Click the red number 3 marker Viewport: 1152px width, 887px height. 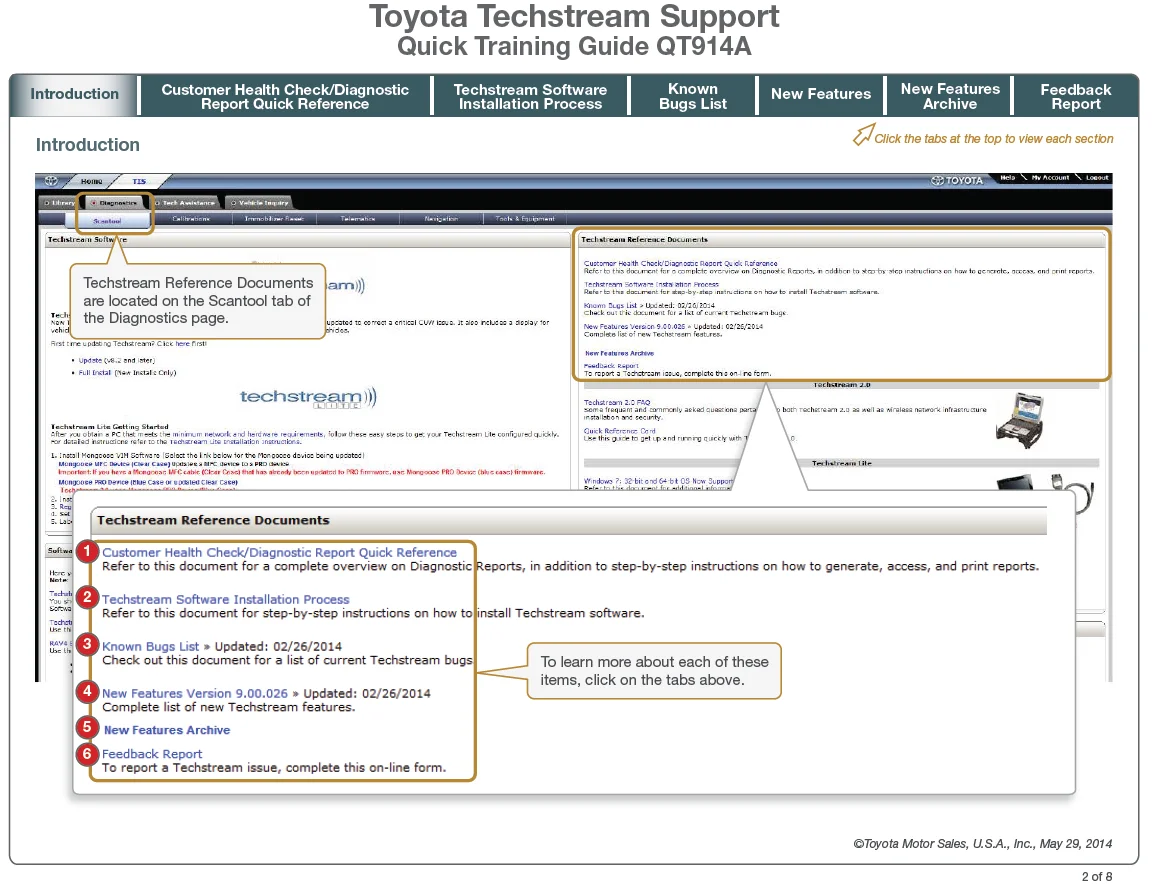pos(89,645)
